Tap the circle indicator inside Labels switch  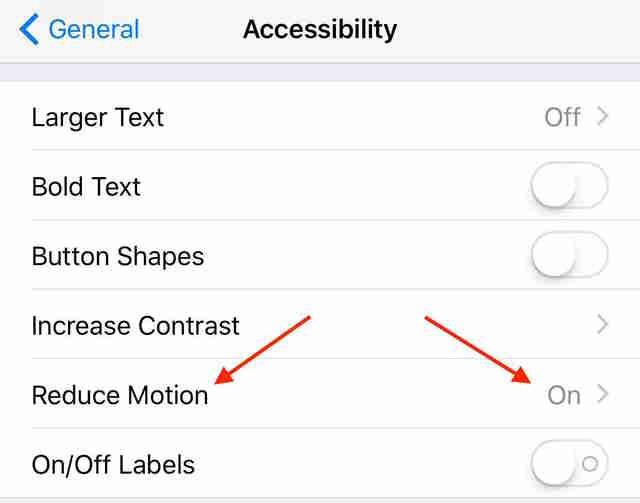590,464
